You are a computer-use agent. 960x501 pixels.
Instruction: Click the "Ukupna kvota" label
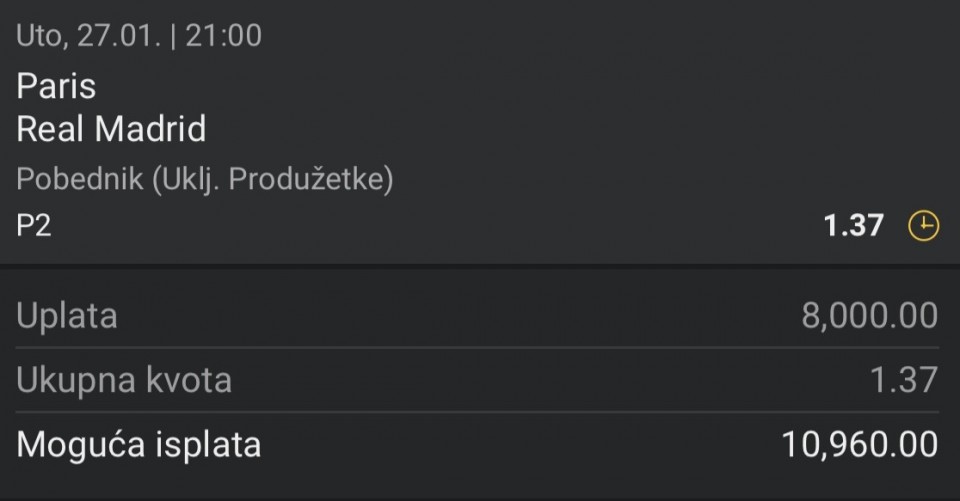coord(124,380)
